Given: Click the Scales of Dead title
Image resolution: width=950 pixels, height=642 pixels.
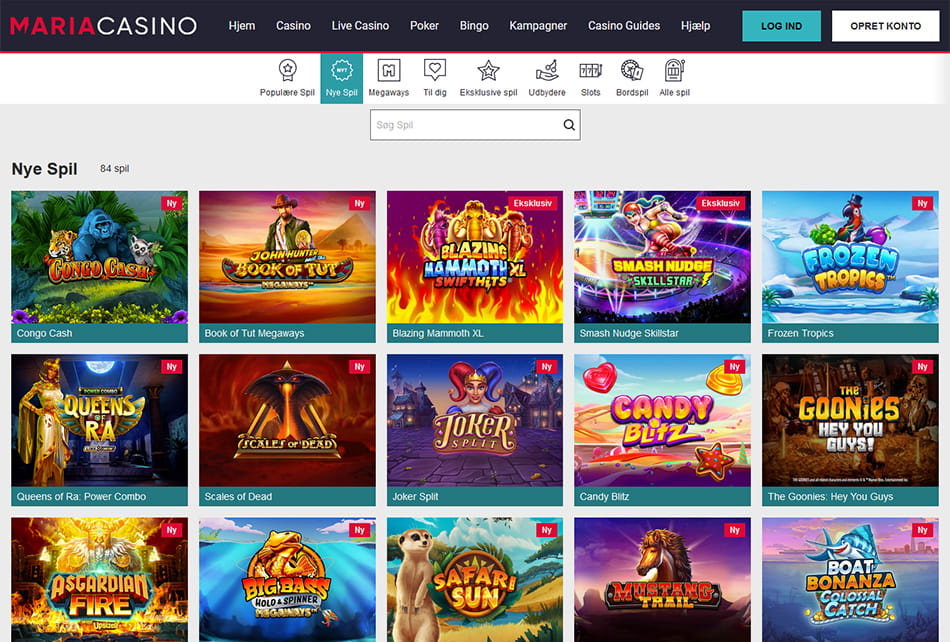Looking at the screenshot, I should pyautogui.click(x=238, y=497).
